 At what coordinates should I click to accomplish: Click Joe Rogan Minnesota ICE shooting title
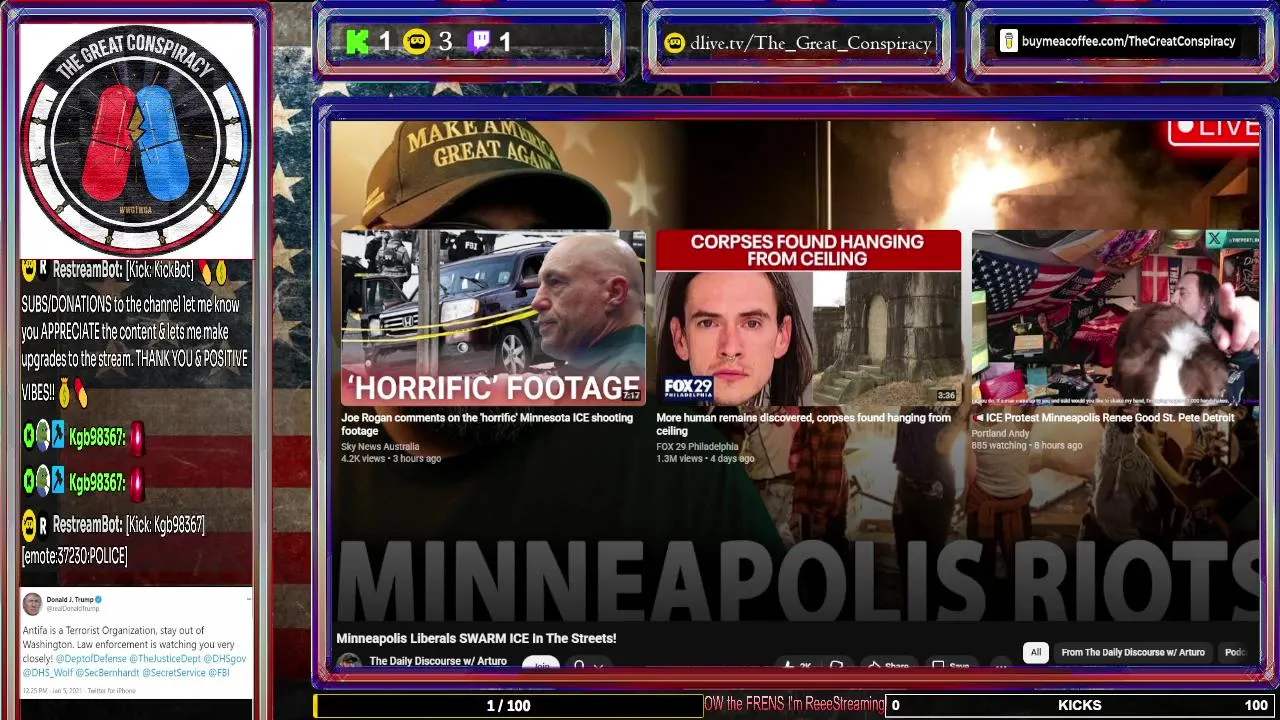(x=487, y=424)
